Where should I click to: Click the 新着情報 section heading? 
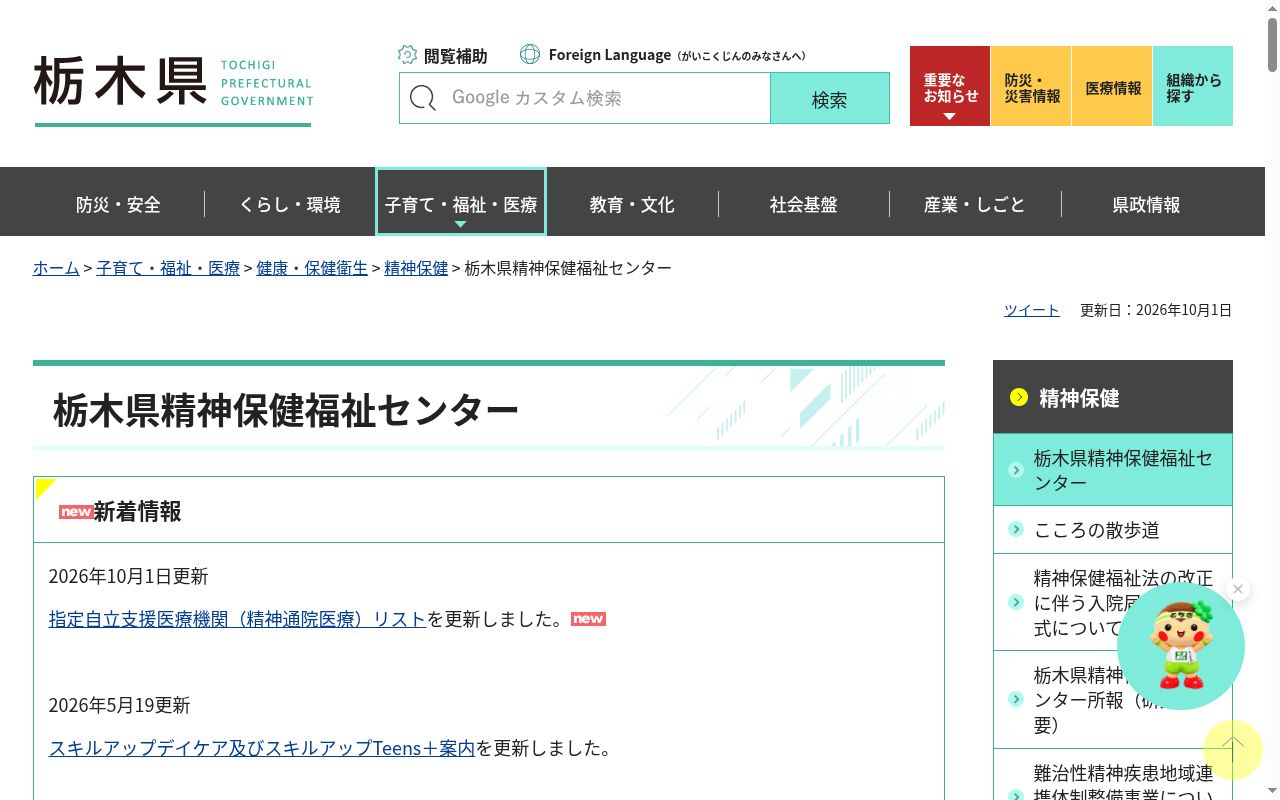coord(137,511)
